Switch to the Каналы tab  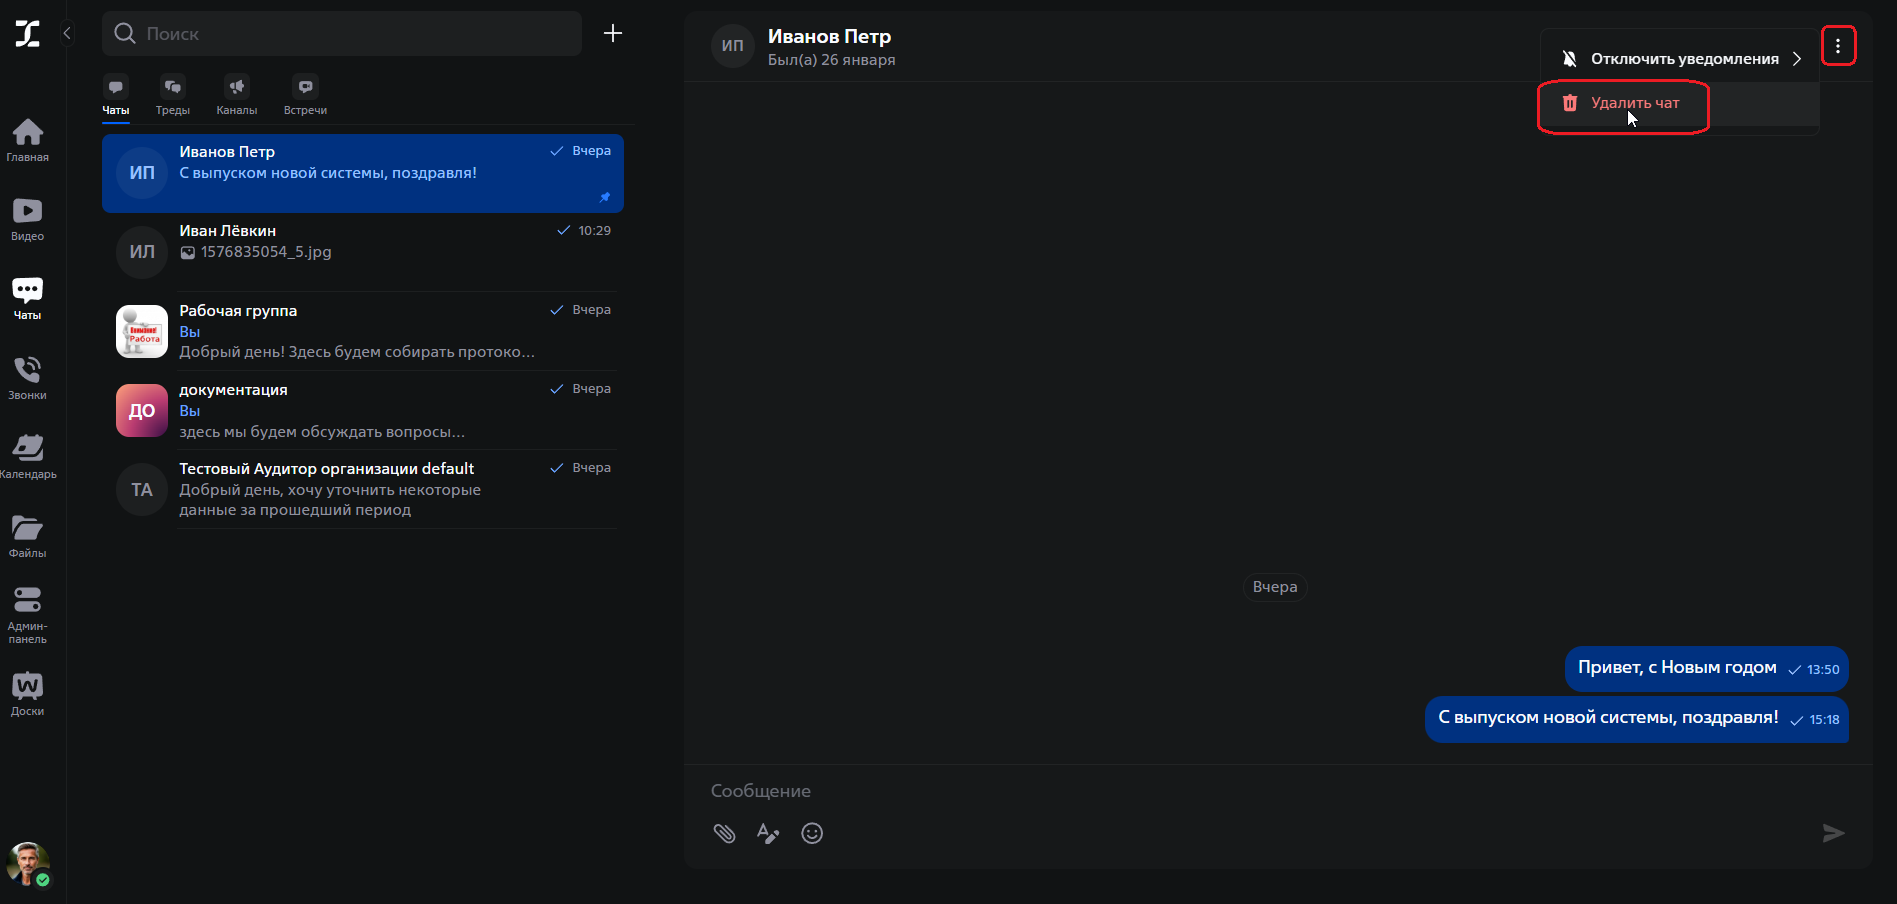[x=237, y=96]
